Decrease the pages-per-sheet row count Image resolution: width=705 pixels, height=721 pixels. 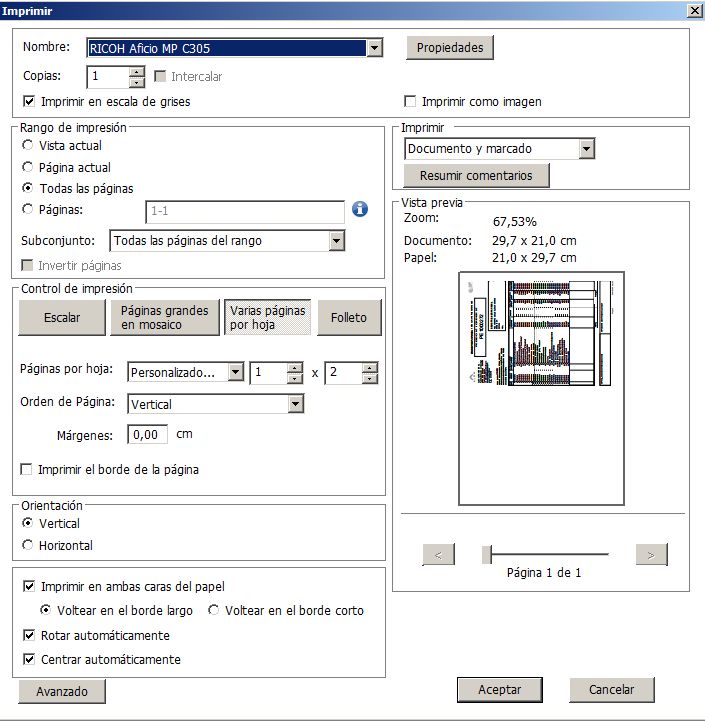370,378
